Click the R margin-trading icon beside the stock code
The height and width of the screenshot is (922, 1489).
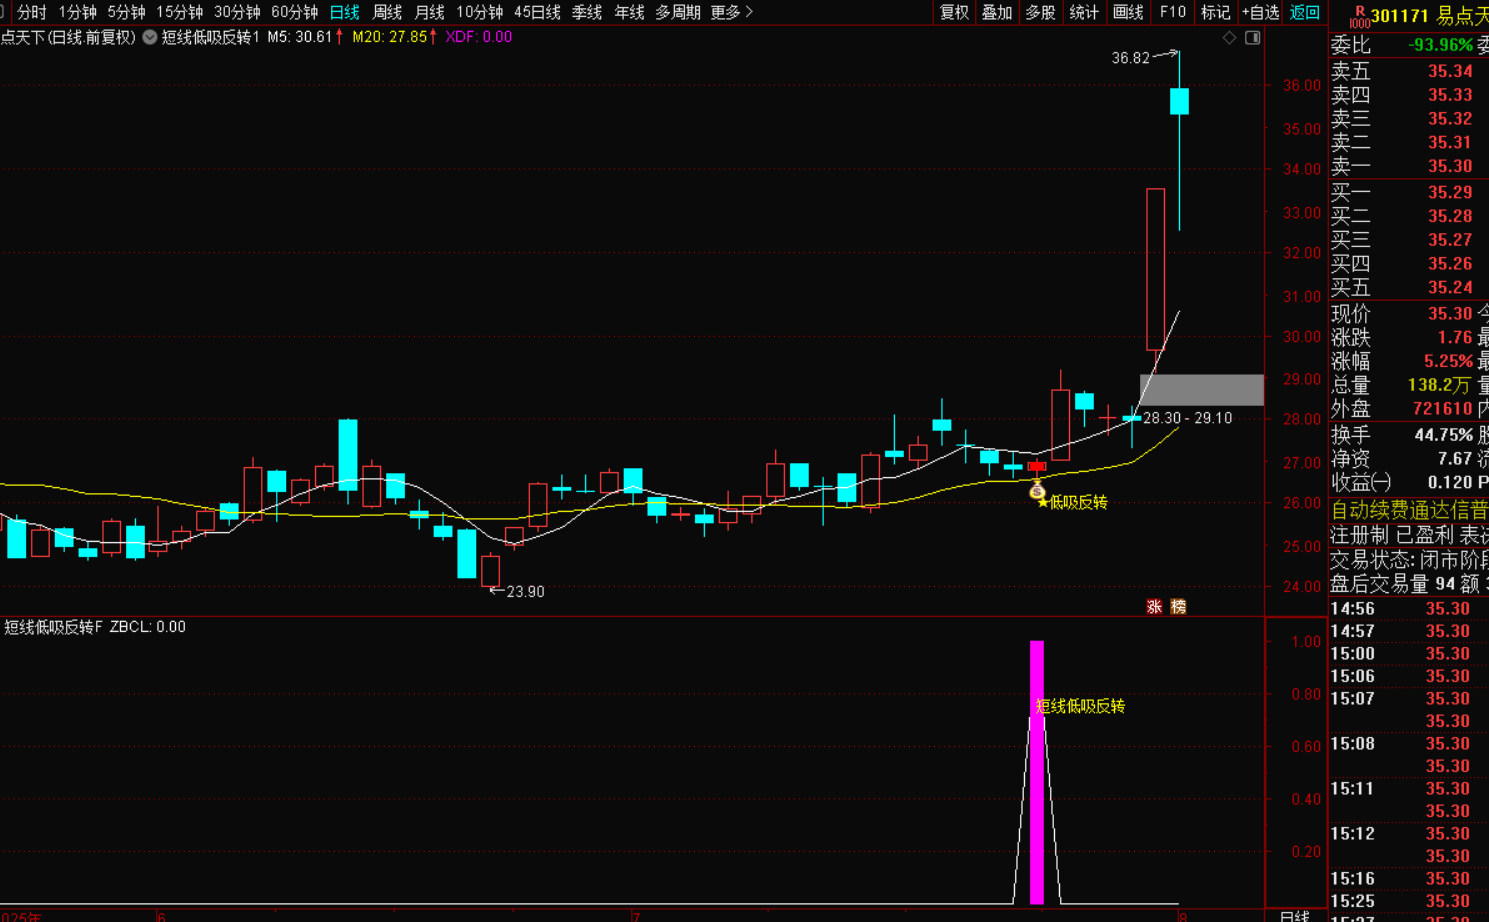click(x=1359, y=16)
